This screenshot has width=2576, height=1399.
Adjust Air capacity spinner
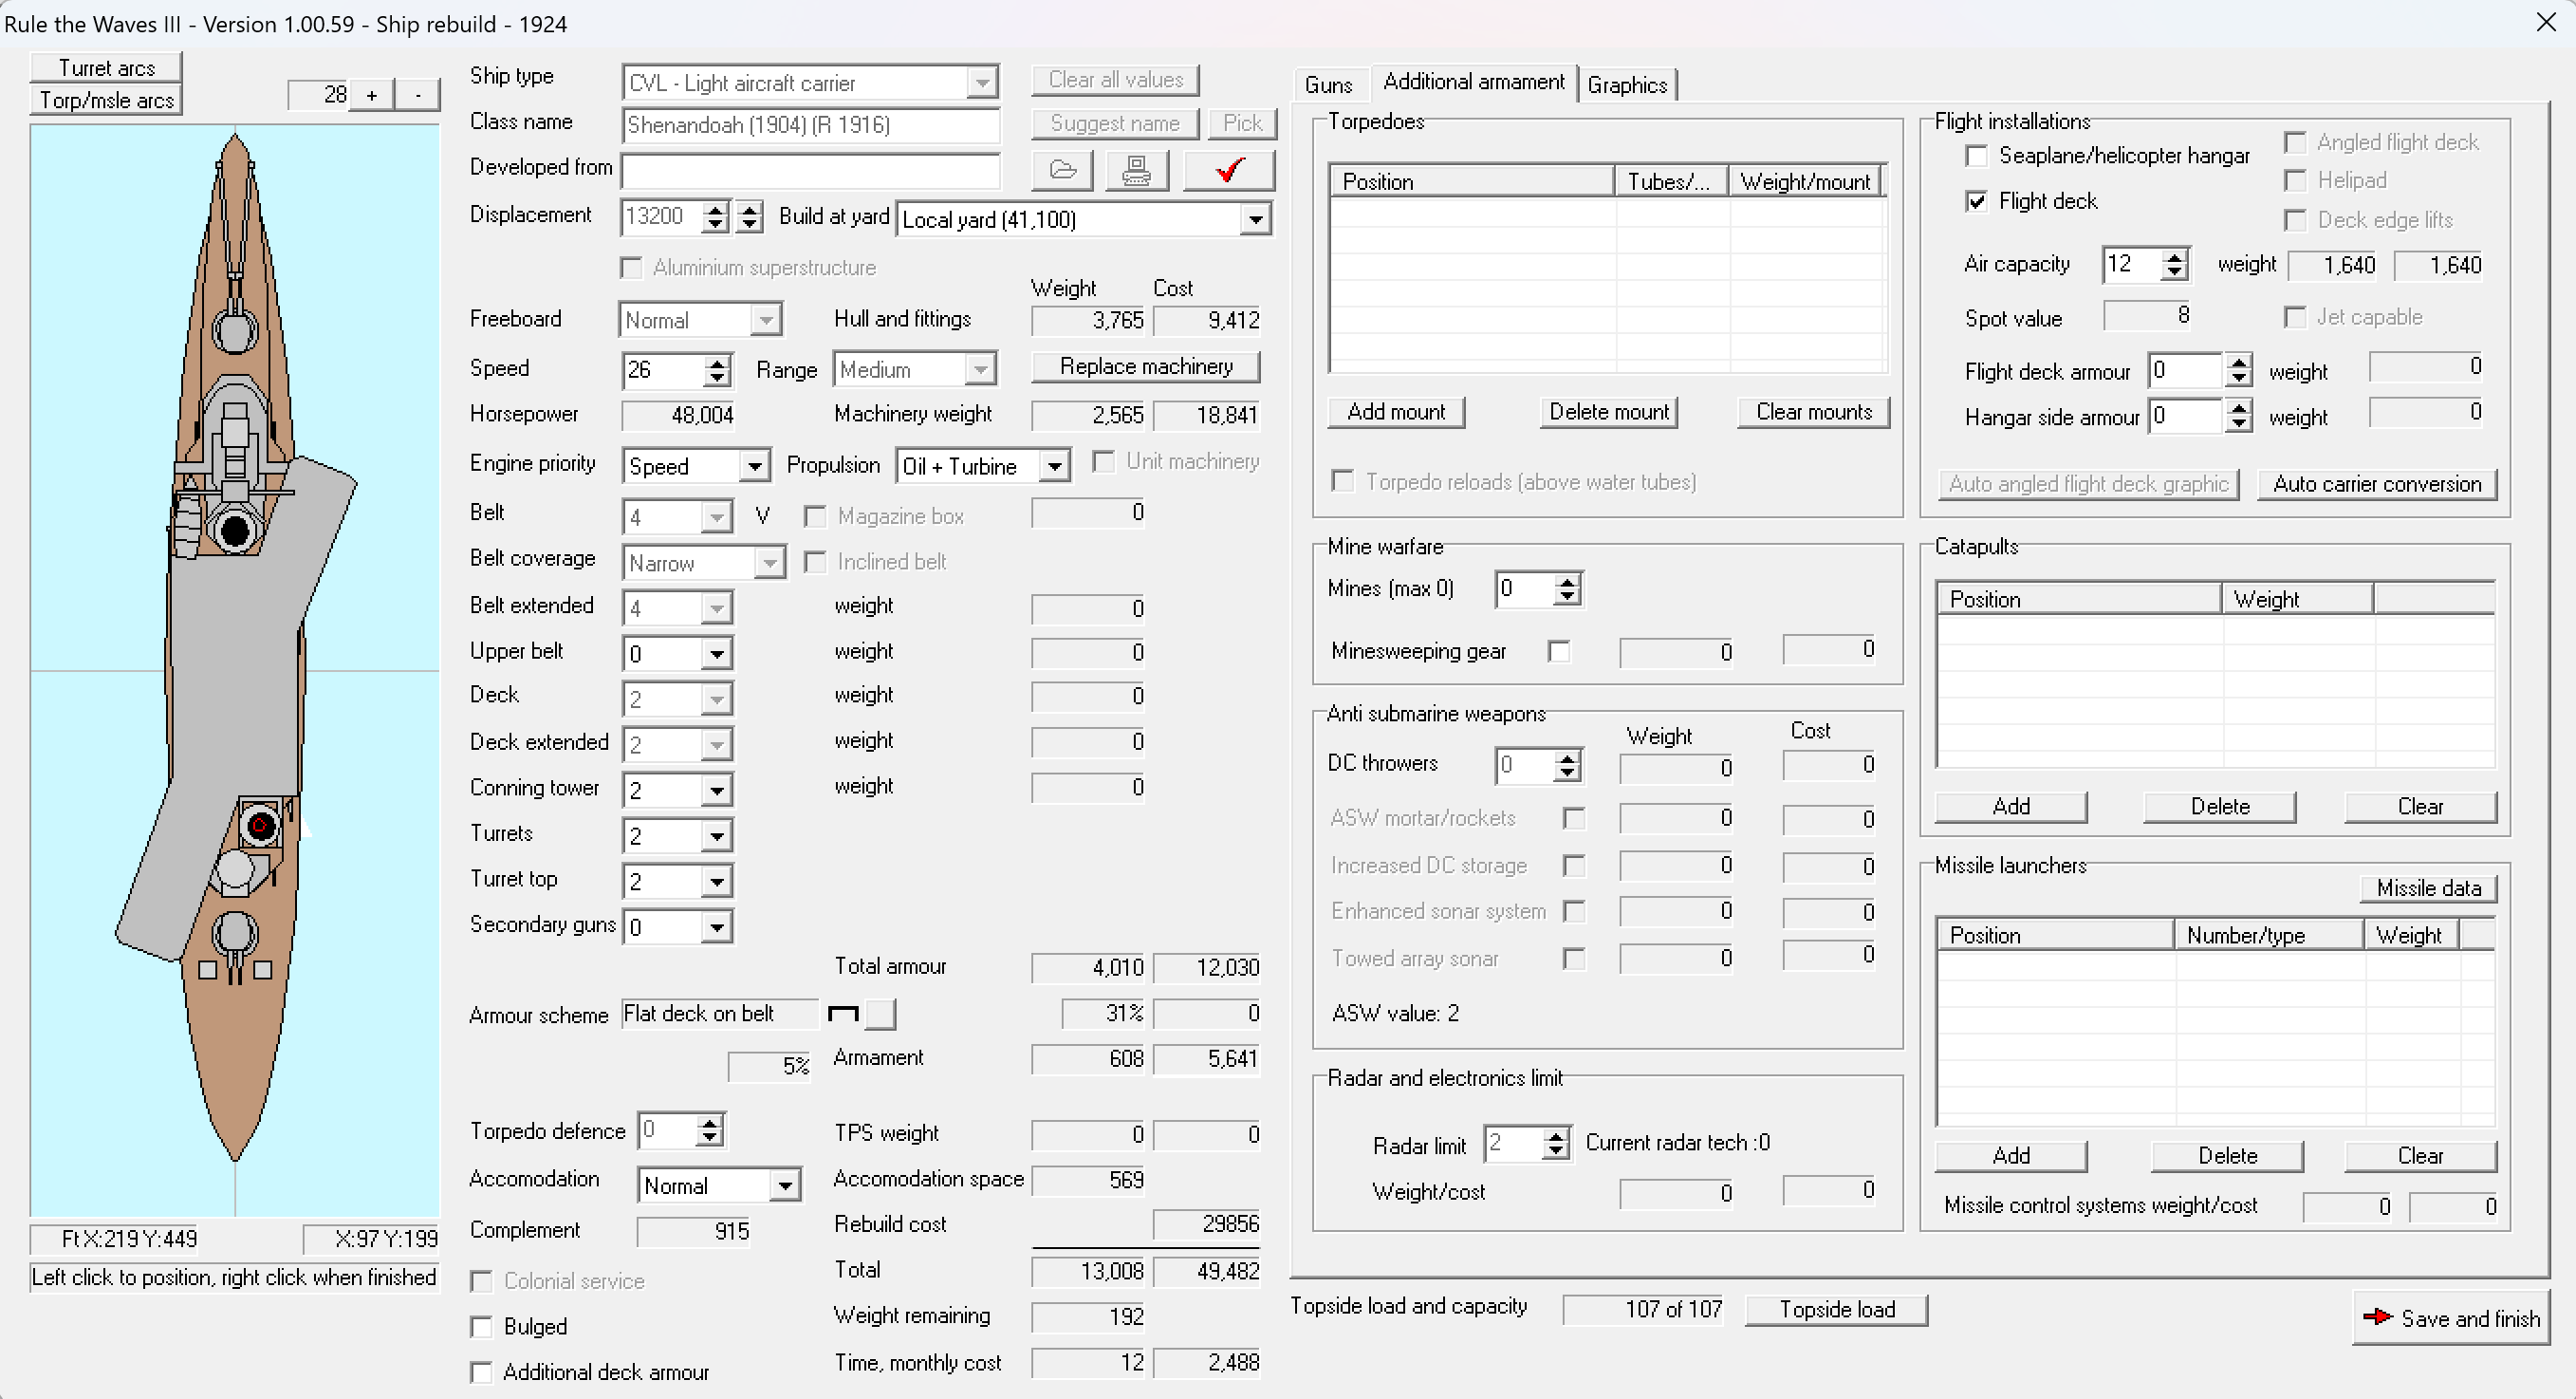point(2174,265)
